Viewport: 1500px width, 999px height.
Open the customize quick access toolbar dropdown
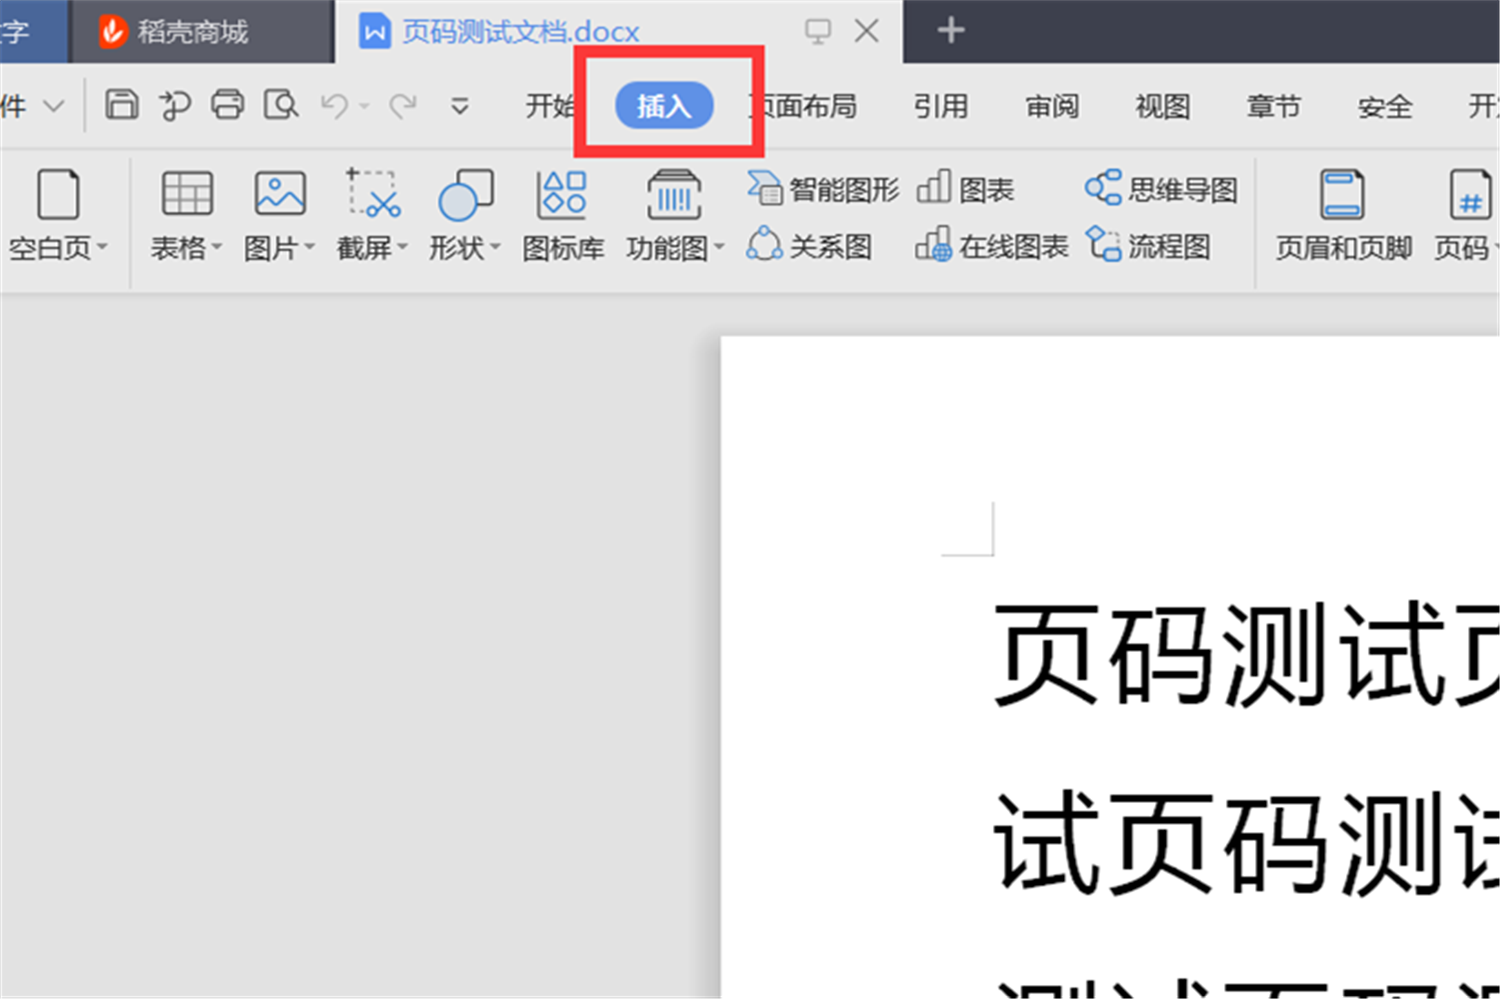460,105
